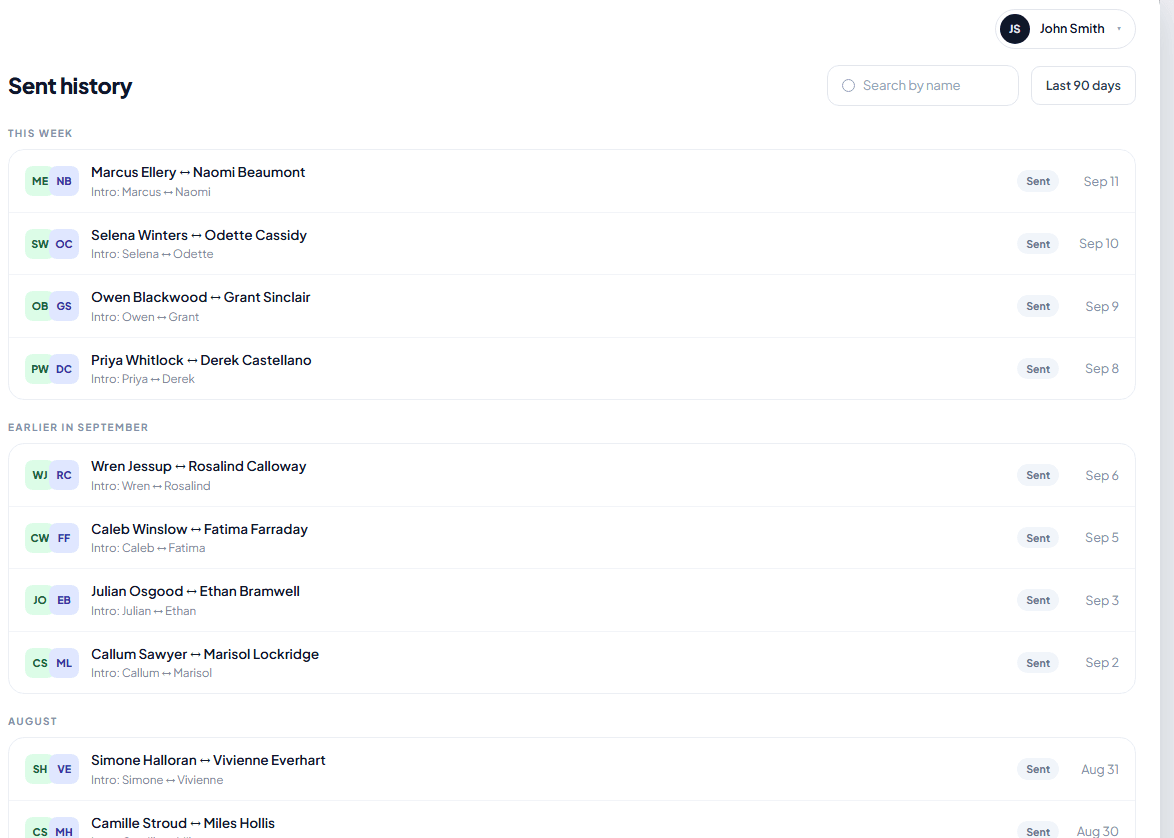Open the John Smith account menu
The image size is (1174, 838).
[x=1065, y=29]
